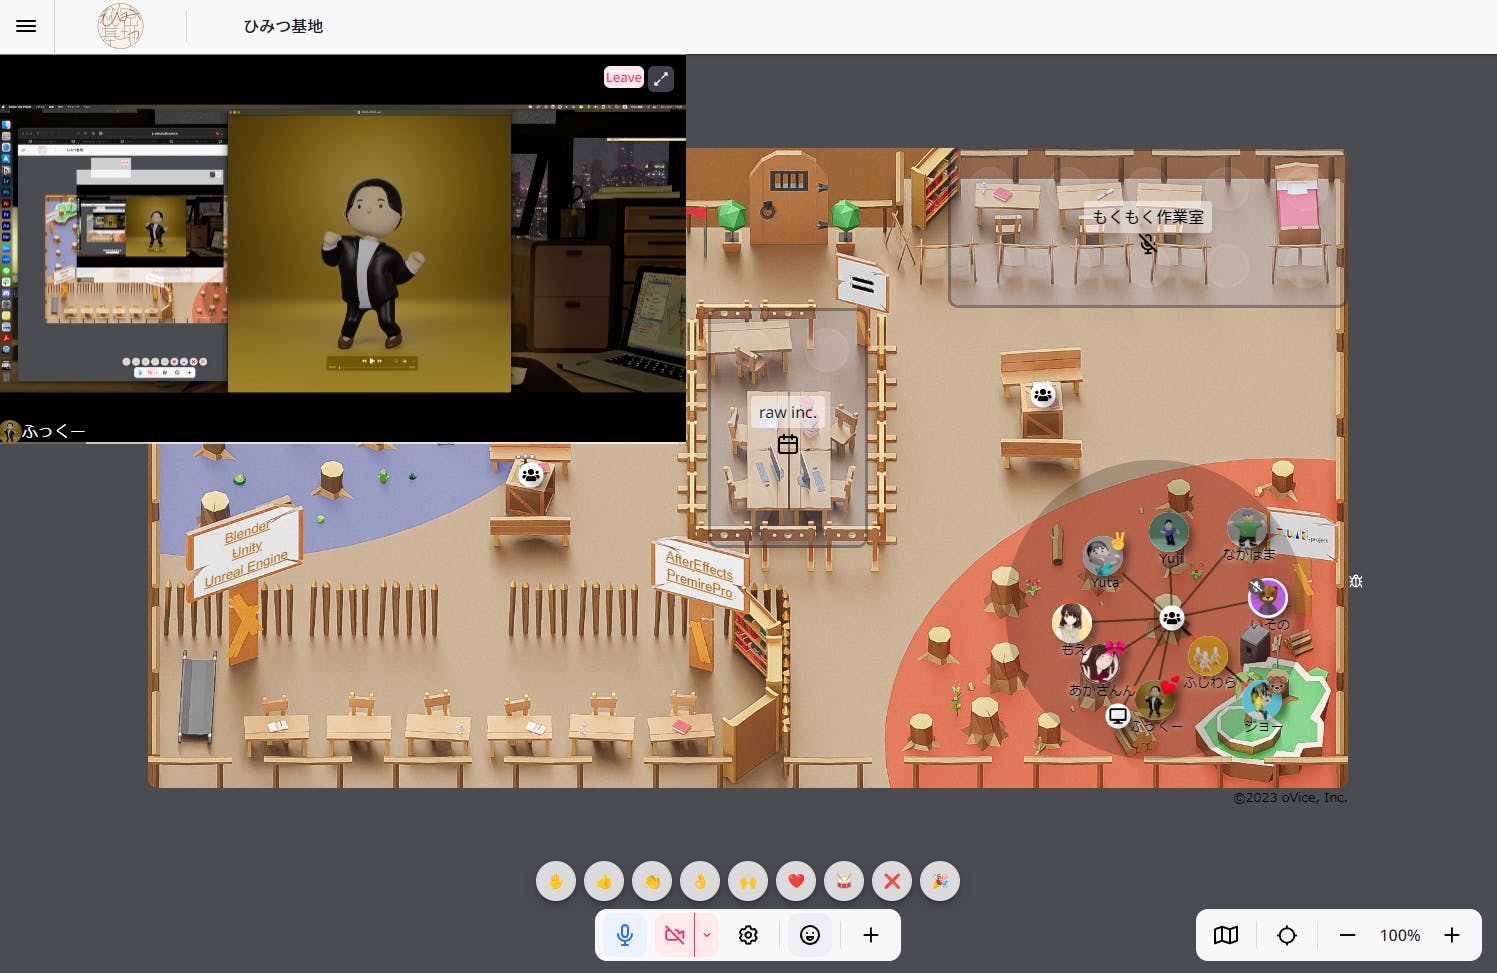Viewport: 1497px width, 973px height.
Task: Select いその's bear avatar
Action: point(1268,598)
